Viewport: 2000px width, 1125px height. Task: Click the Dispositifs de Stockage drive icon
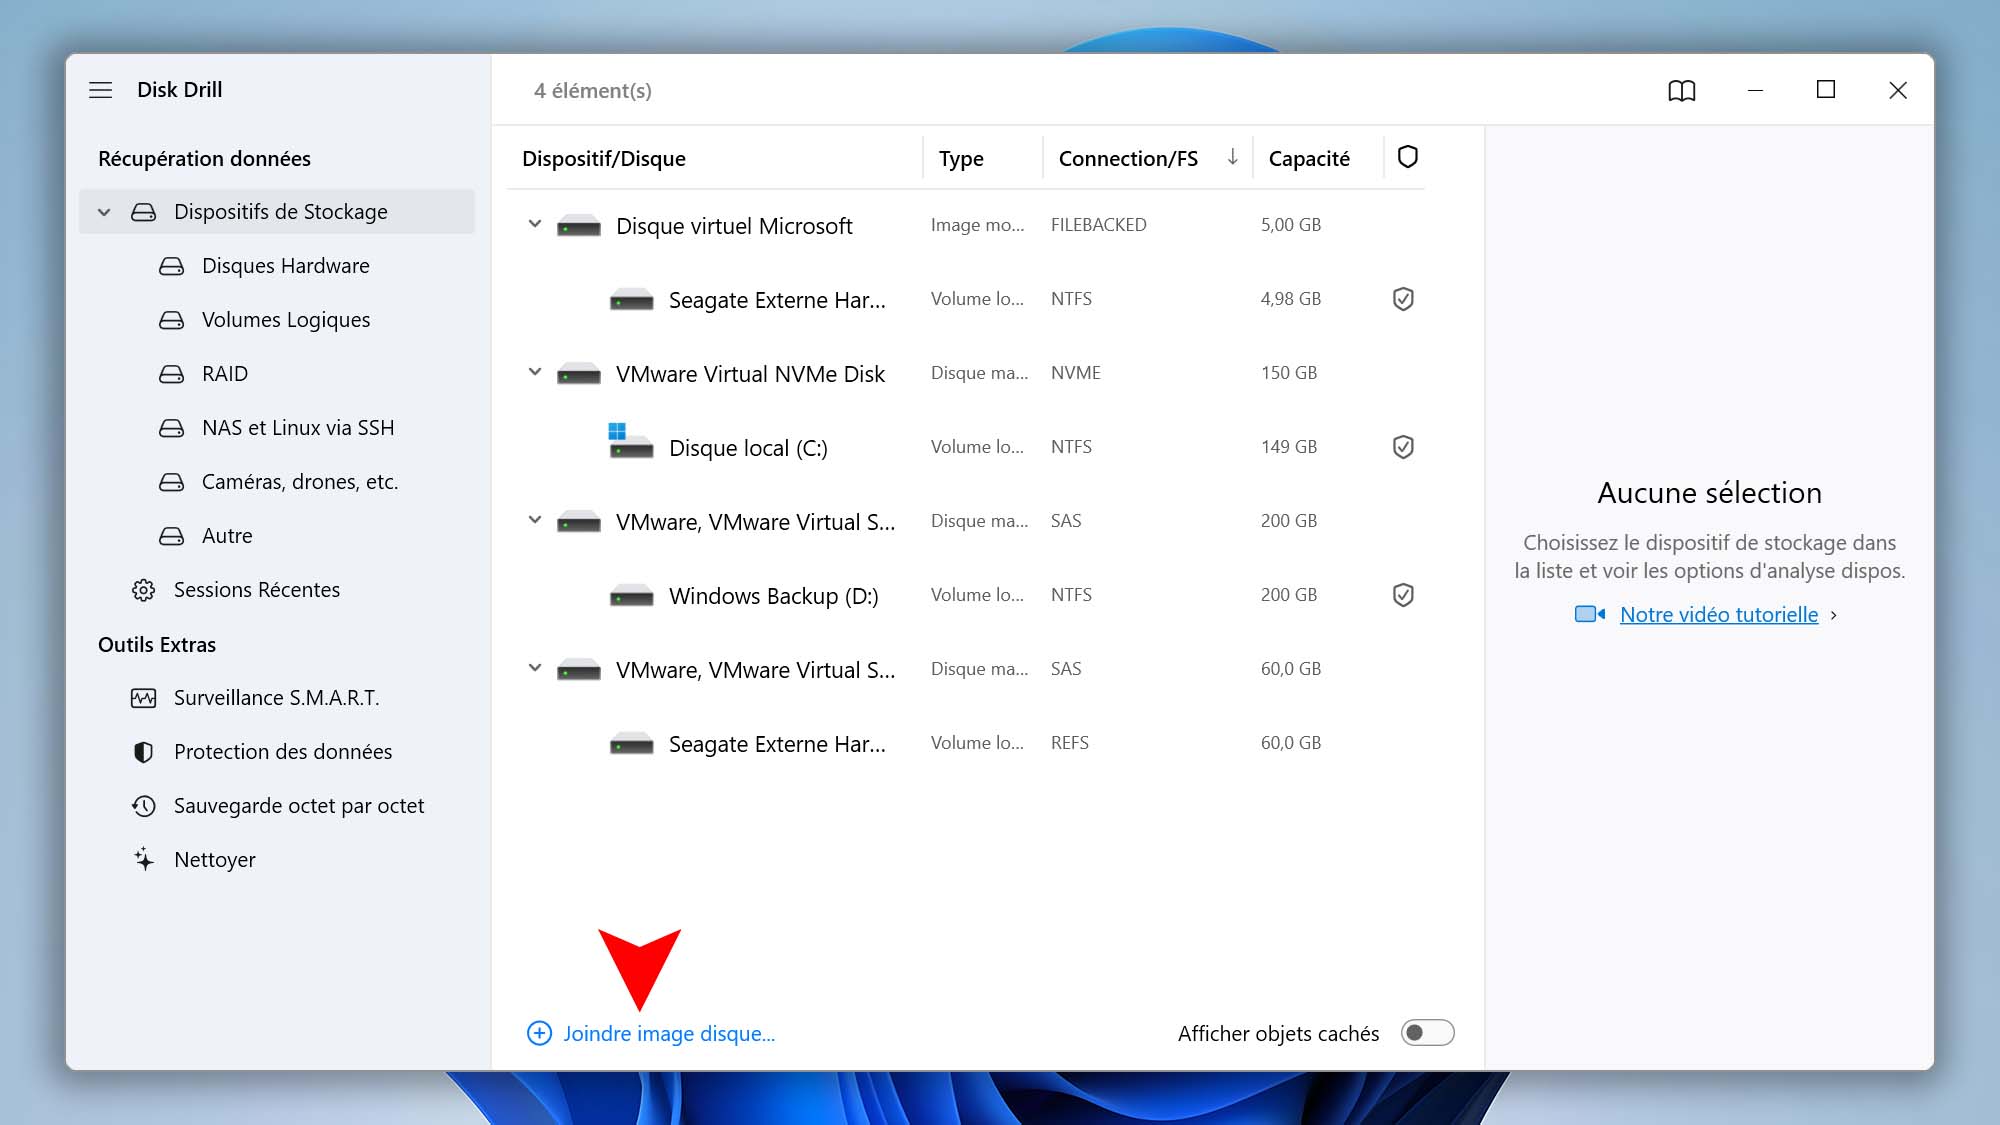pyautogui.click(x=143, y=212)
